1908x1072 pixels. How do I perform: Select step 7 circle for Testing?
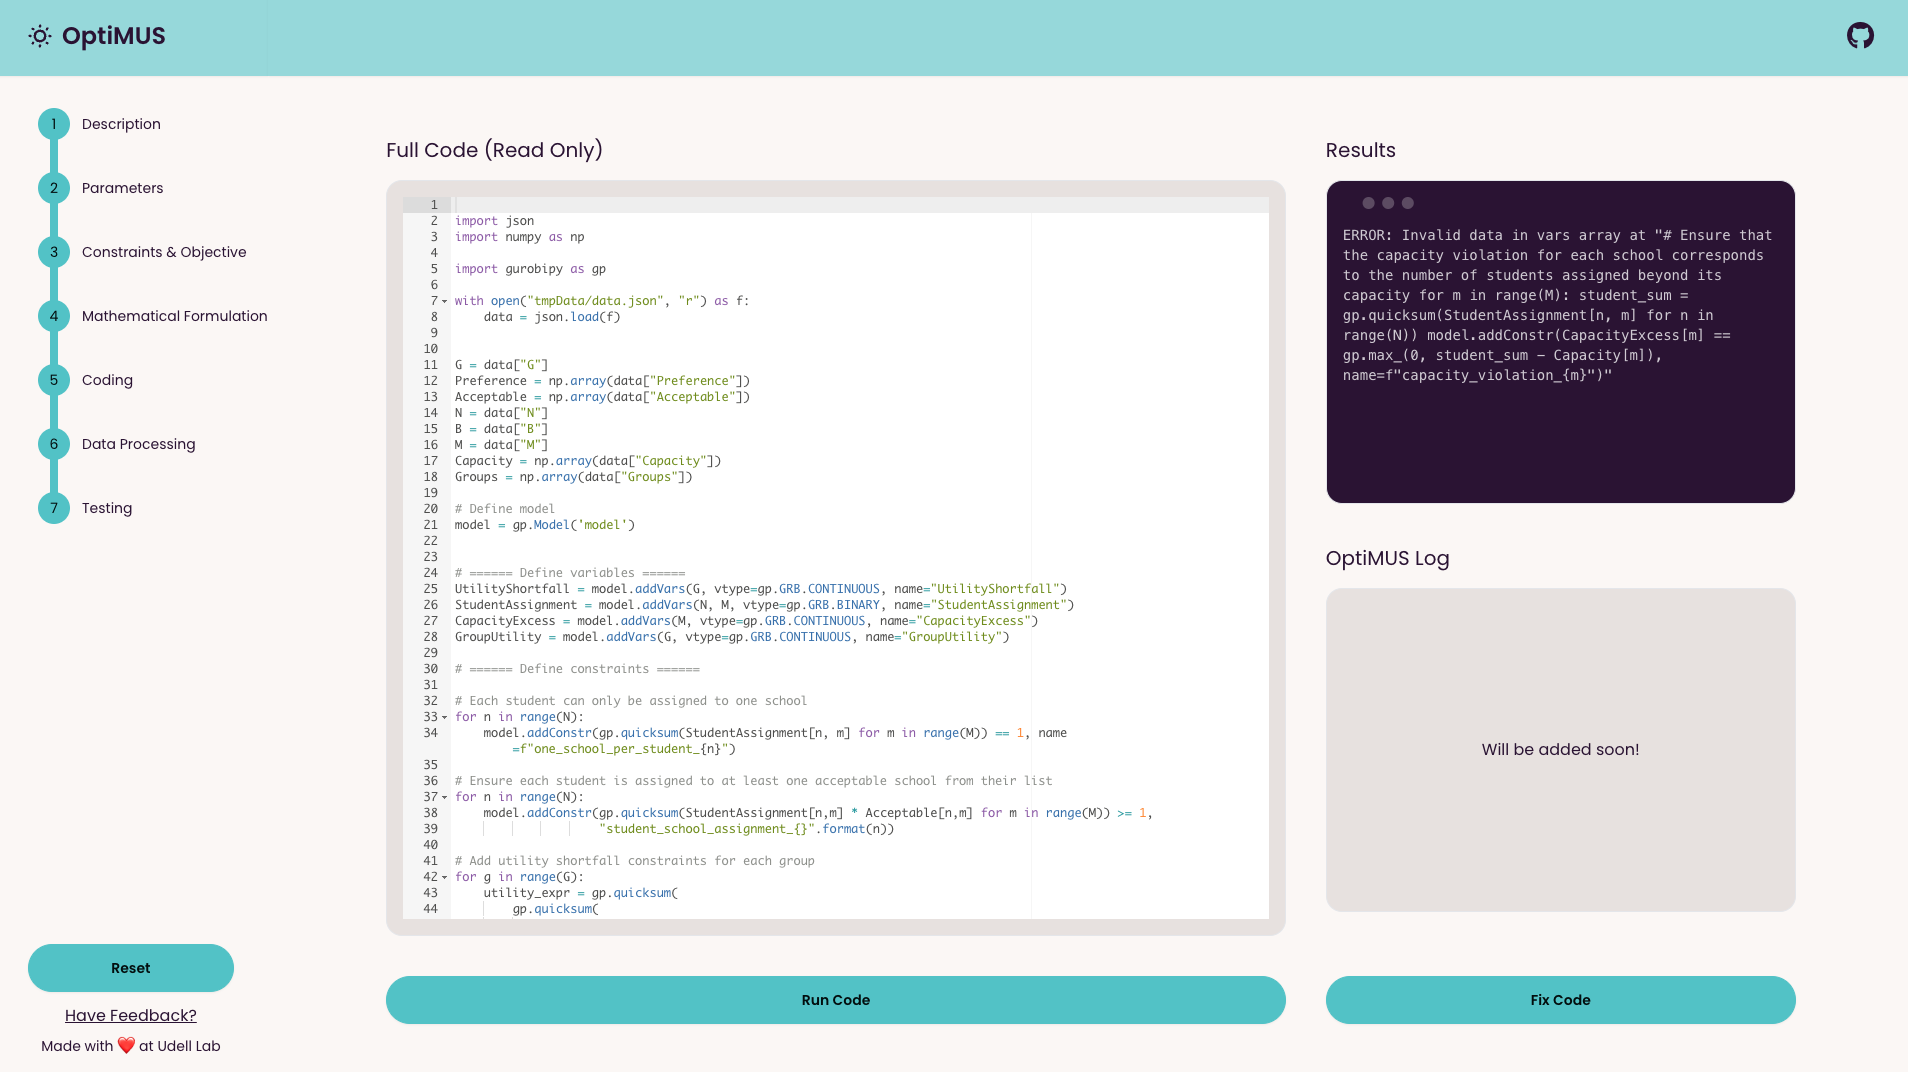pyautogui.click(x=54, y=508)
